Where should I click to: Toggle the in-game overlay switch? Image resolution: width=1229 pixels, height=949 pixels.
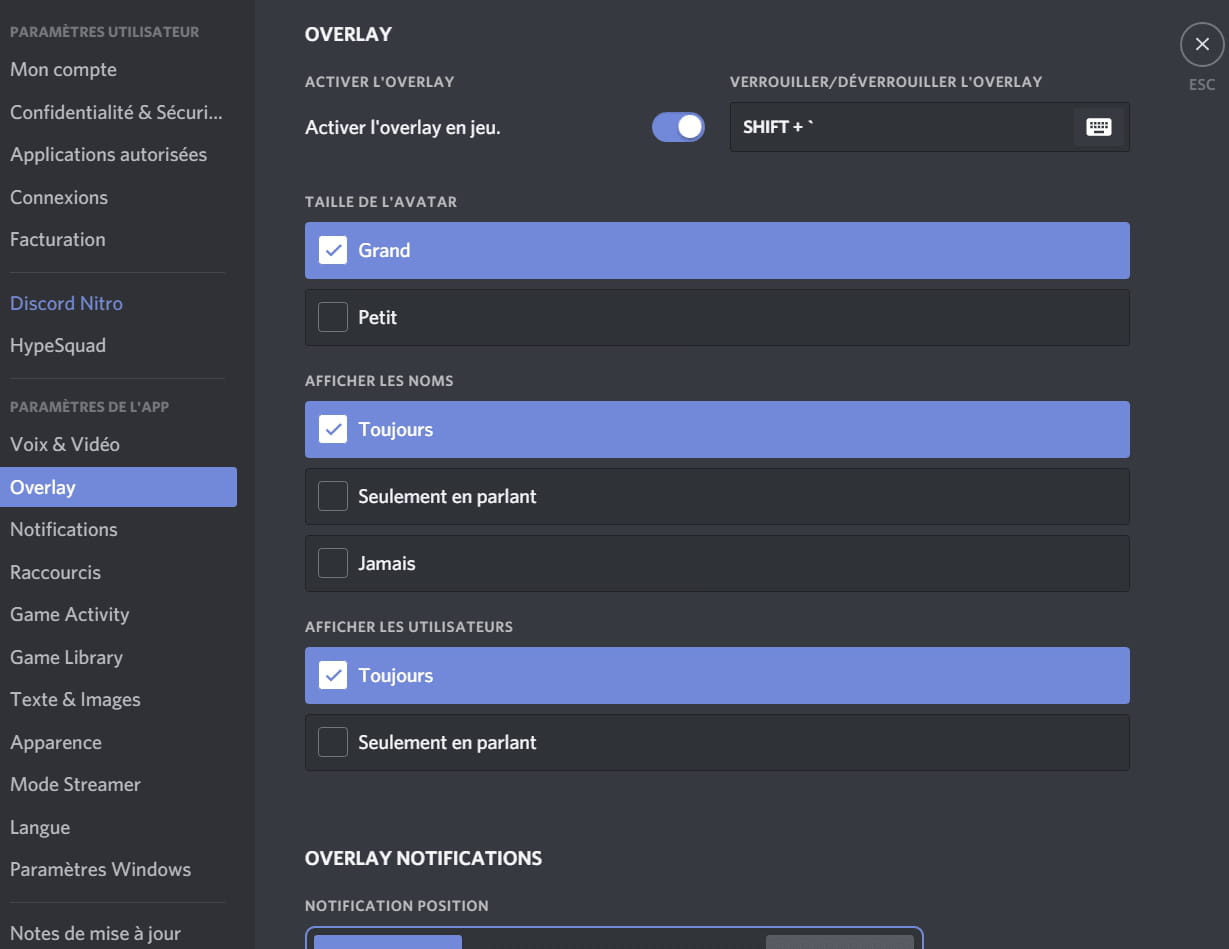[x=678, y=127]
